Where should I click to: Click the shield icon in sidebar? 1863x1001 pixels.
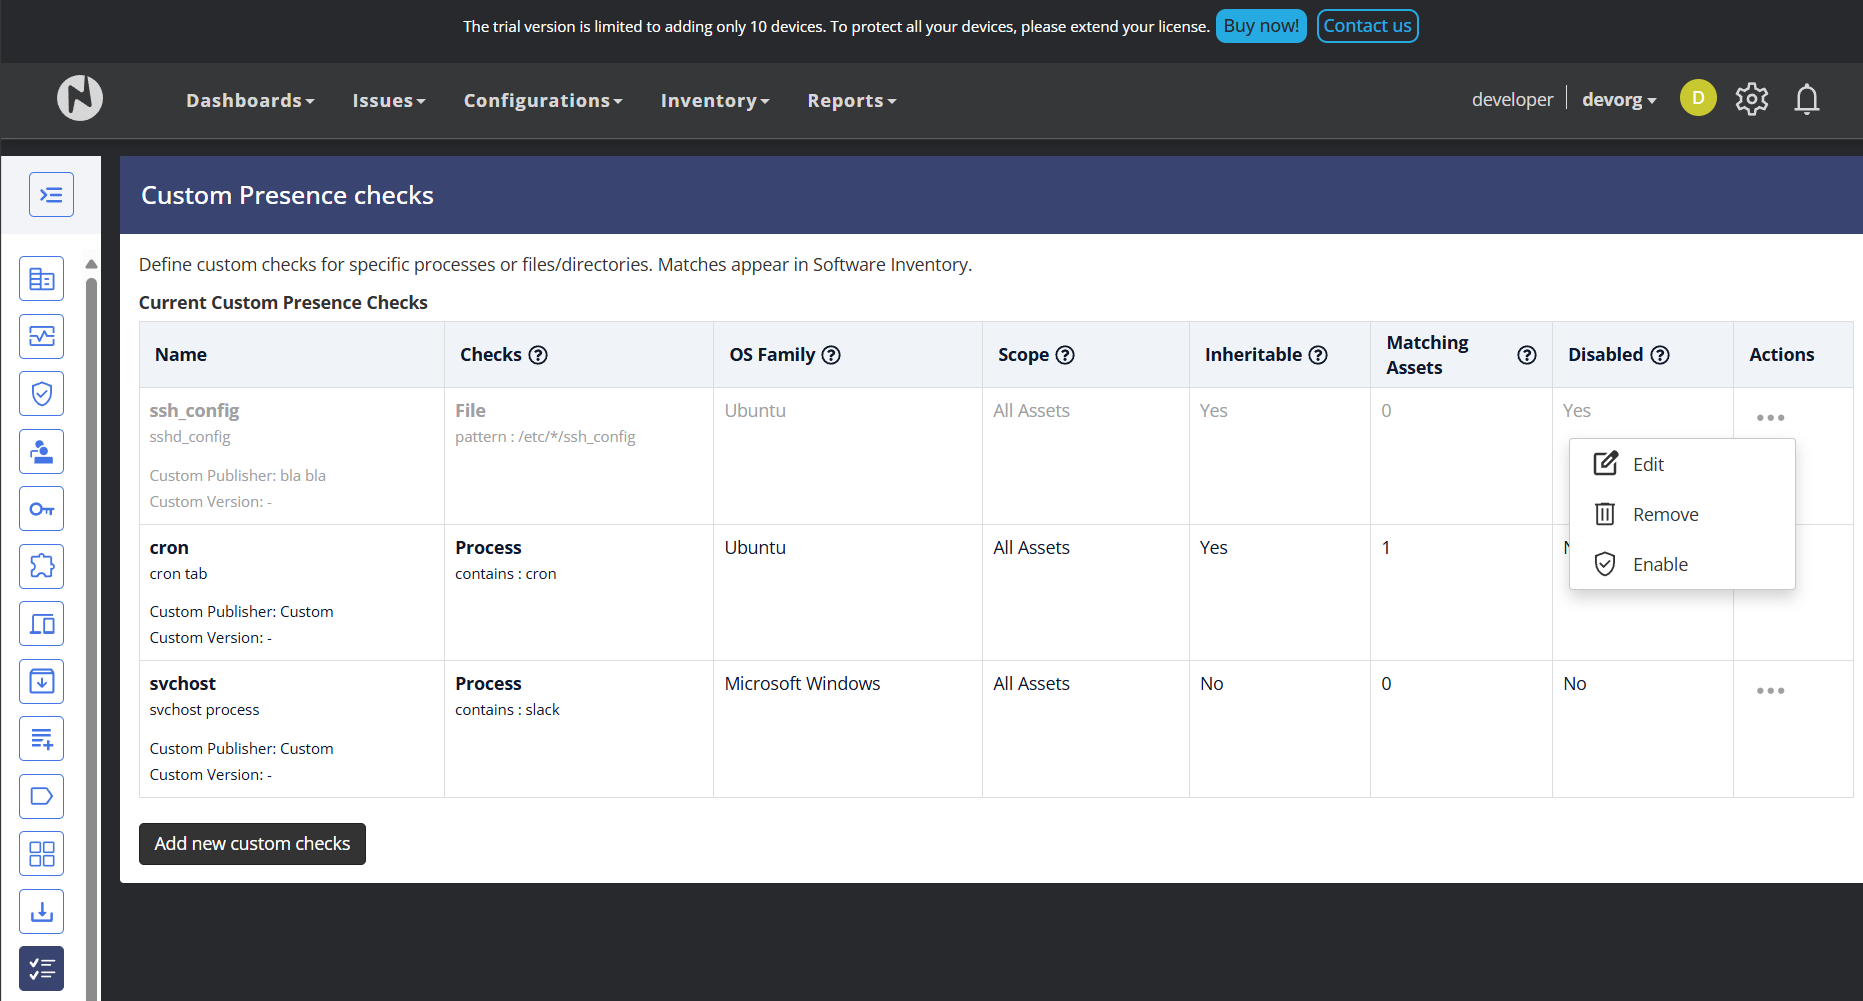[x=42, y=394]
